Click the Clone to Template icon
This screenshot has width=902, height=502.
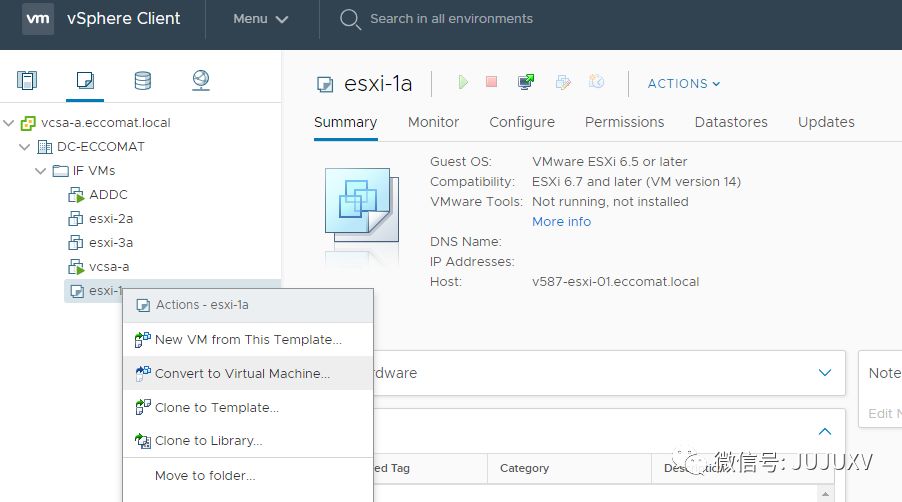pos(143,407)
